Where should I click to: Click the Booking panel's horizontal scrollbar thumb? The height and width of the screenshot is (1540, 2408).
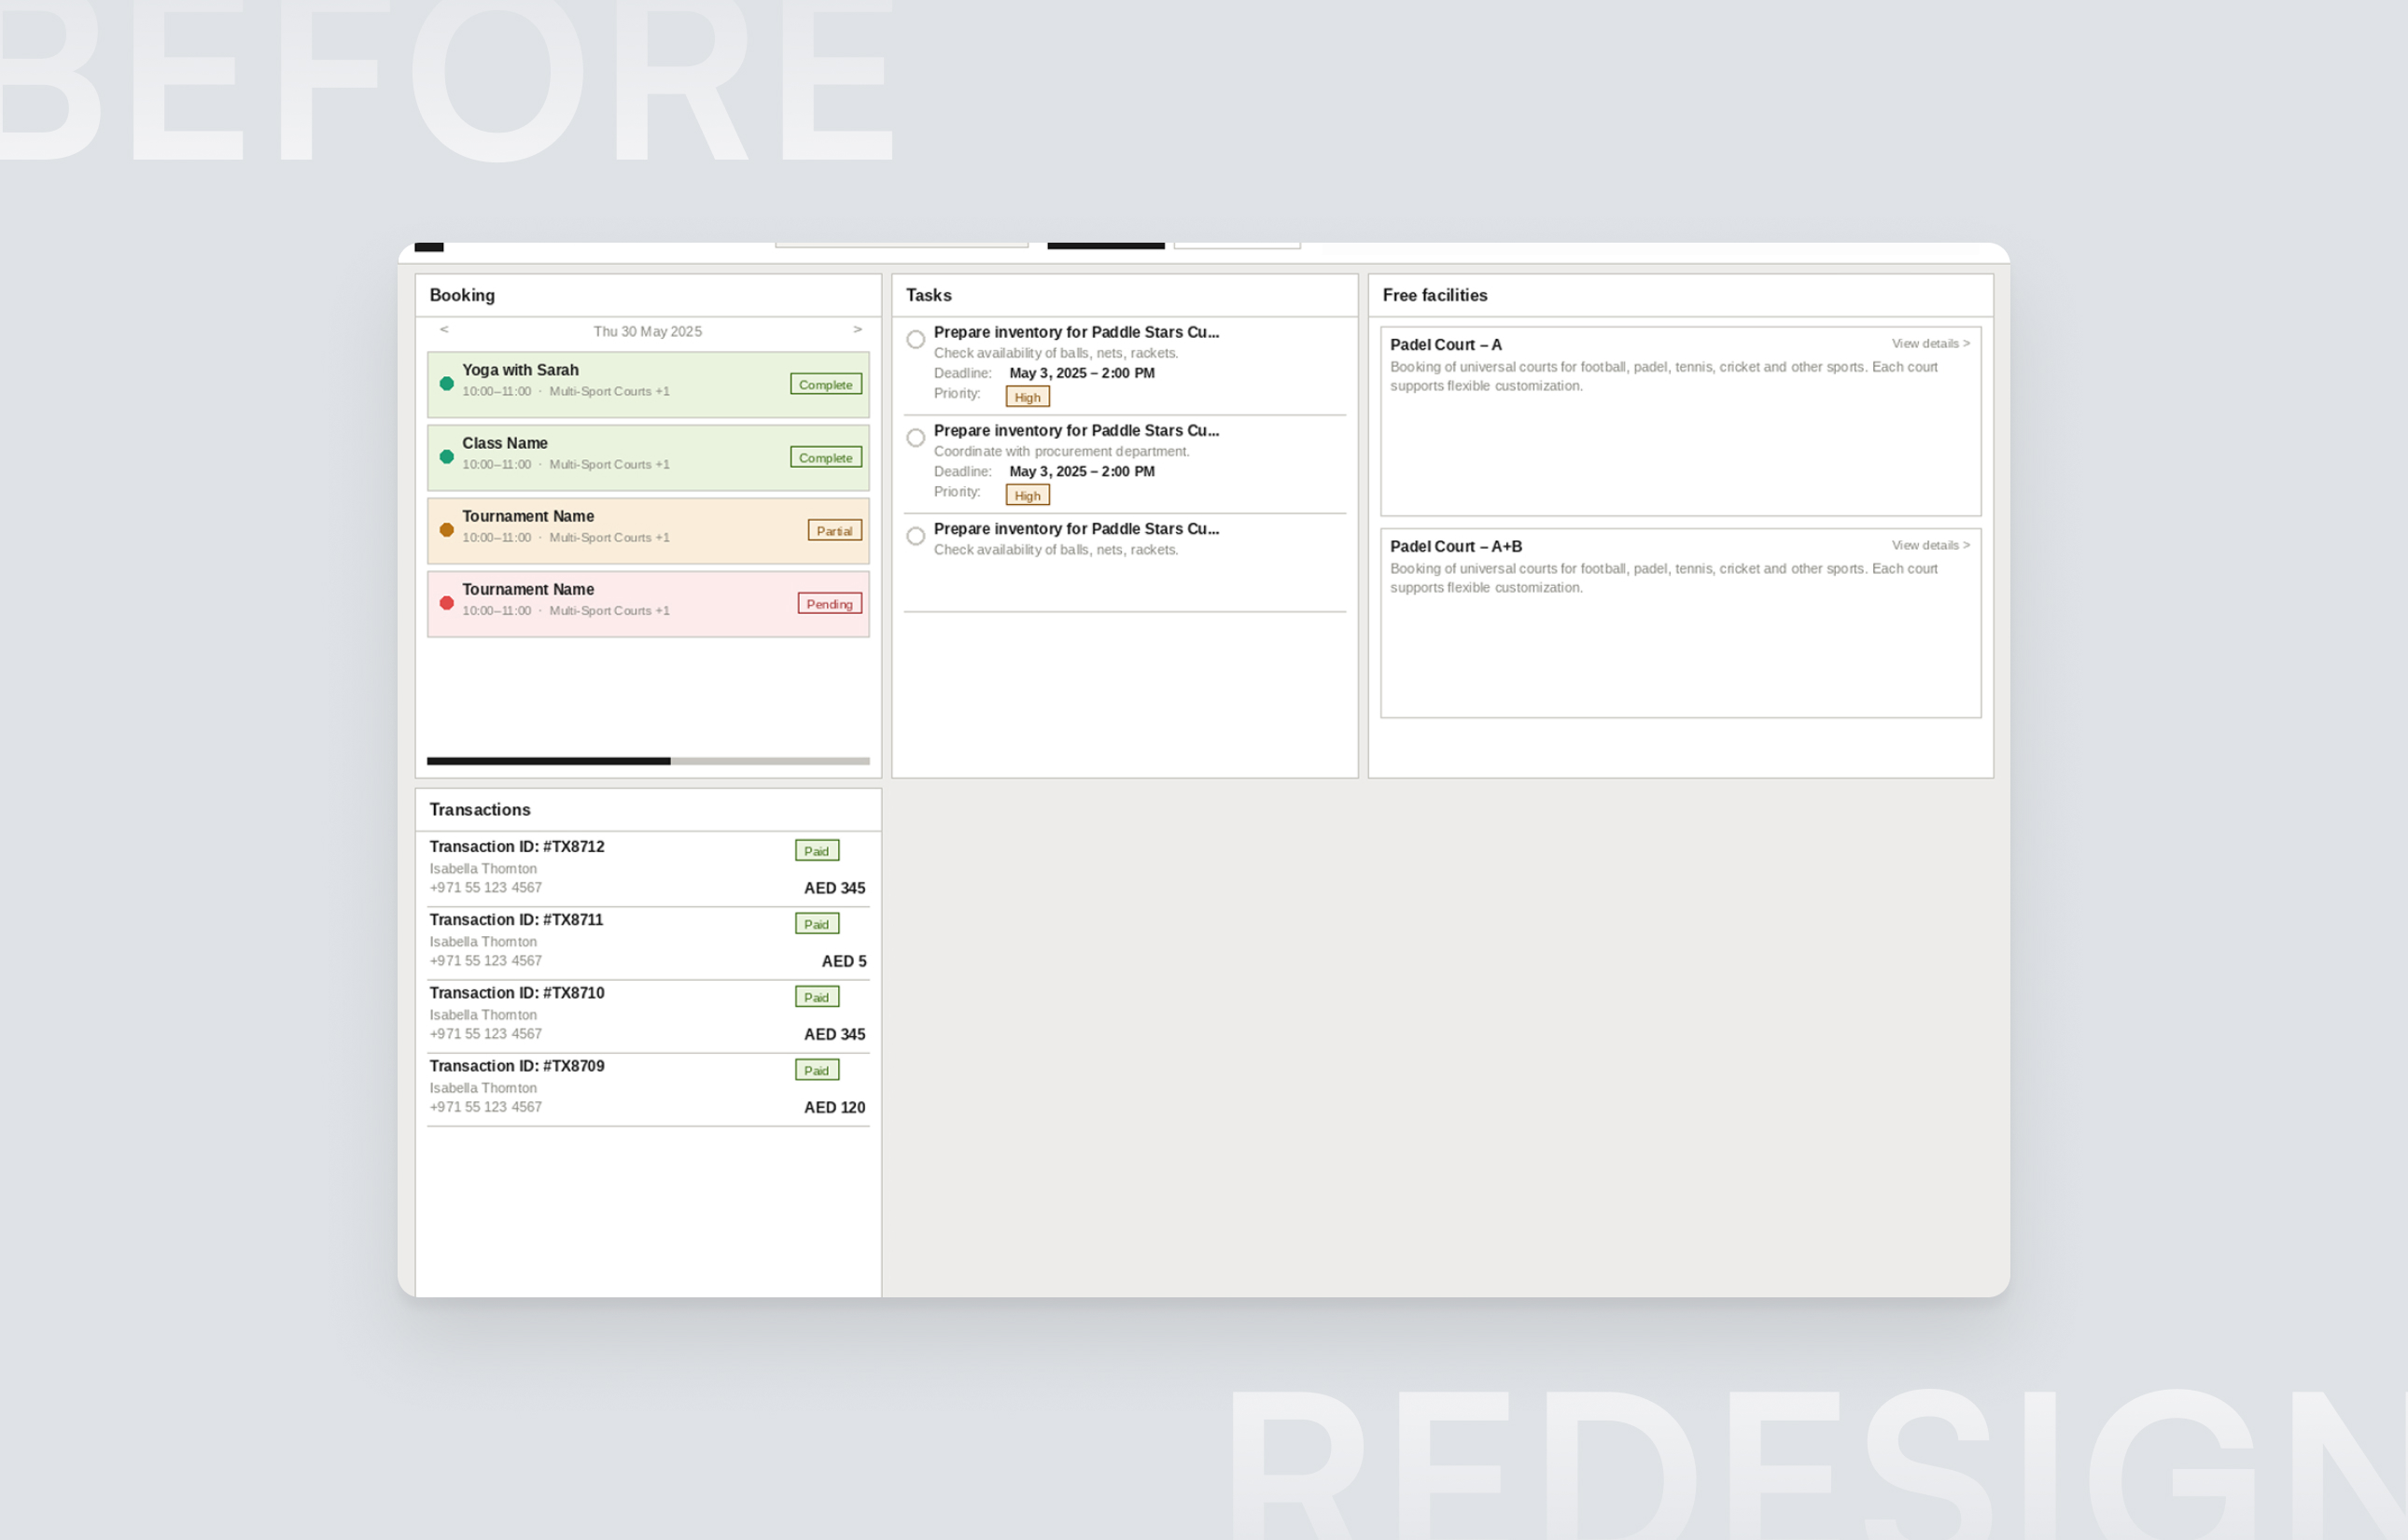click(x=549, y=761)
